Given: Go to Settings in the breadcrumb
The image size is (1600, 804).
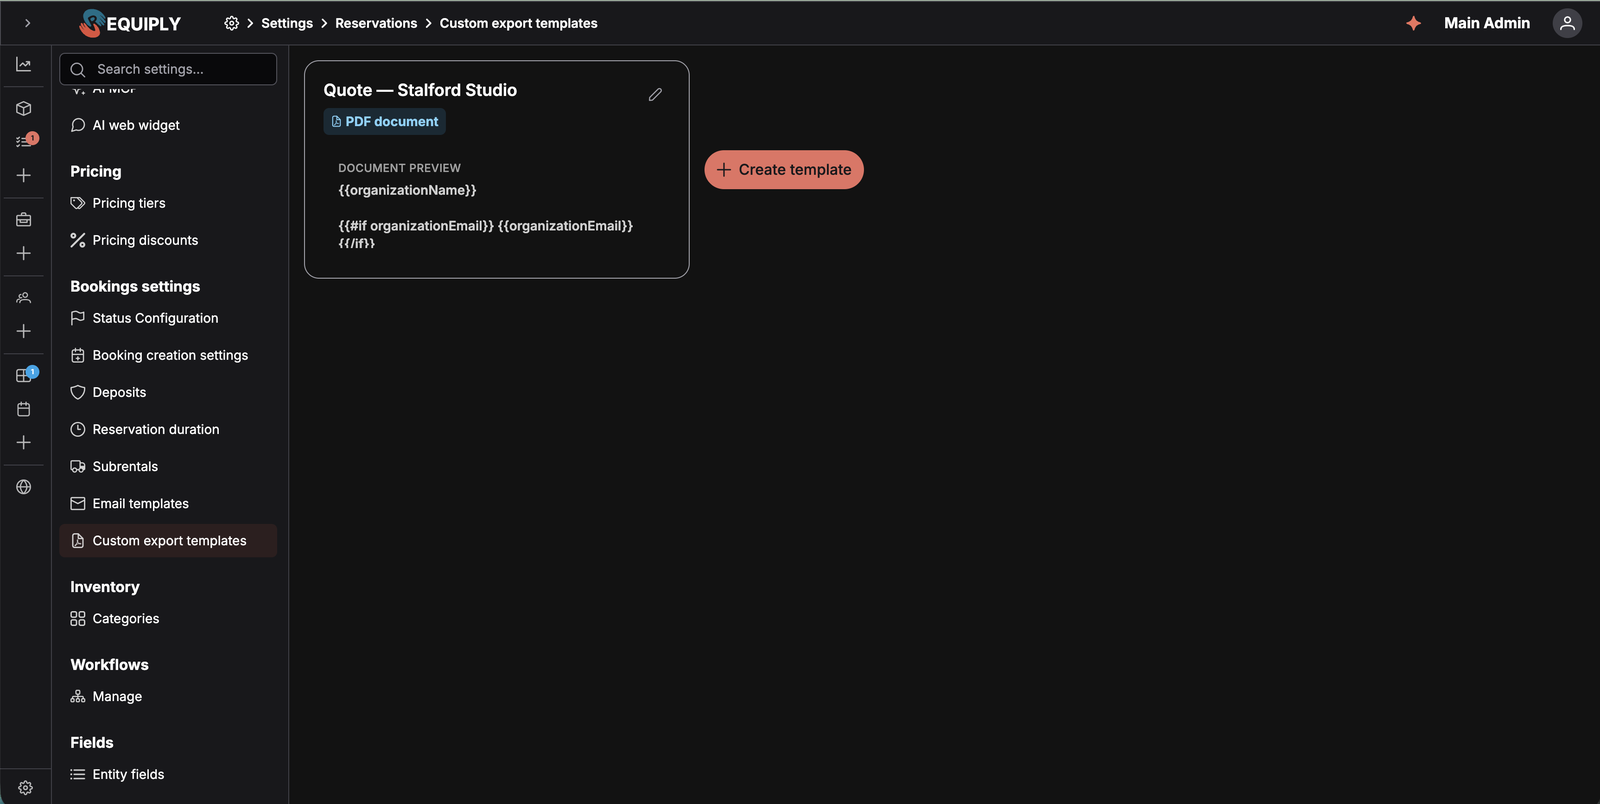Looking at the screenshot, I should (x=287, y=23).
